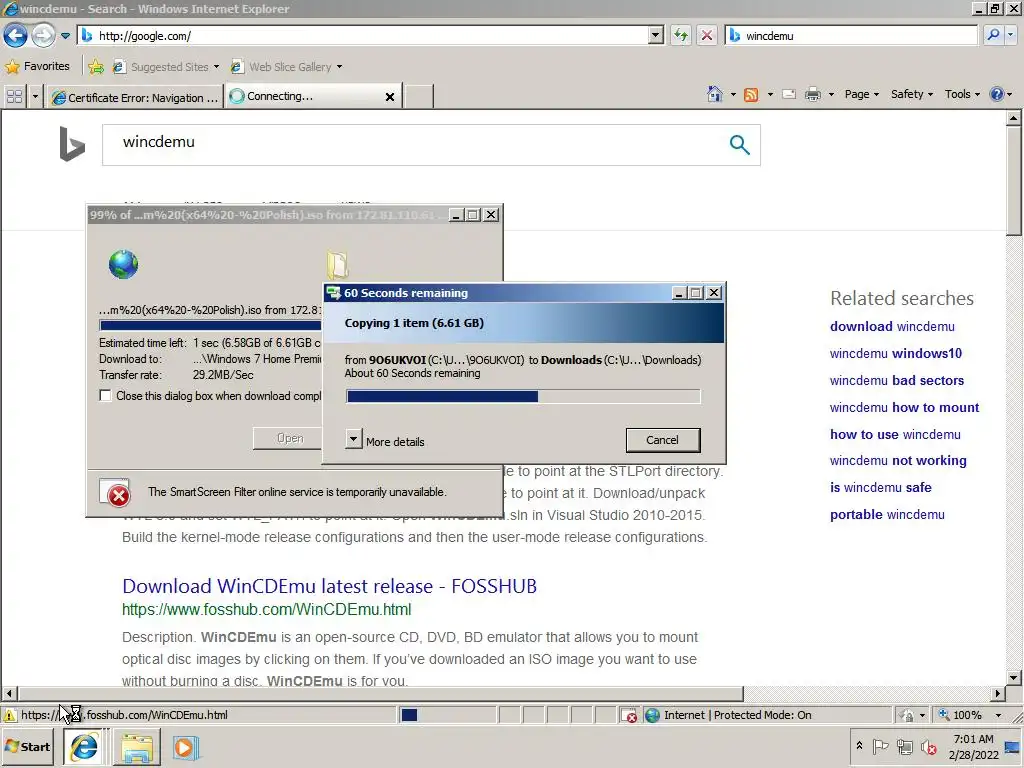Viewport: 1024px width, 768px height.
Task: Open the Print button dropdown arrow
Action: coord(831,95)
